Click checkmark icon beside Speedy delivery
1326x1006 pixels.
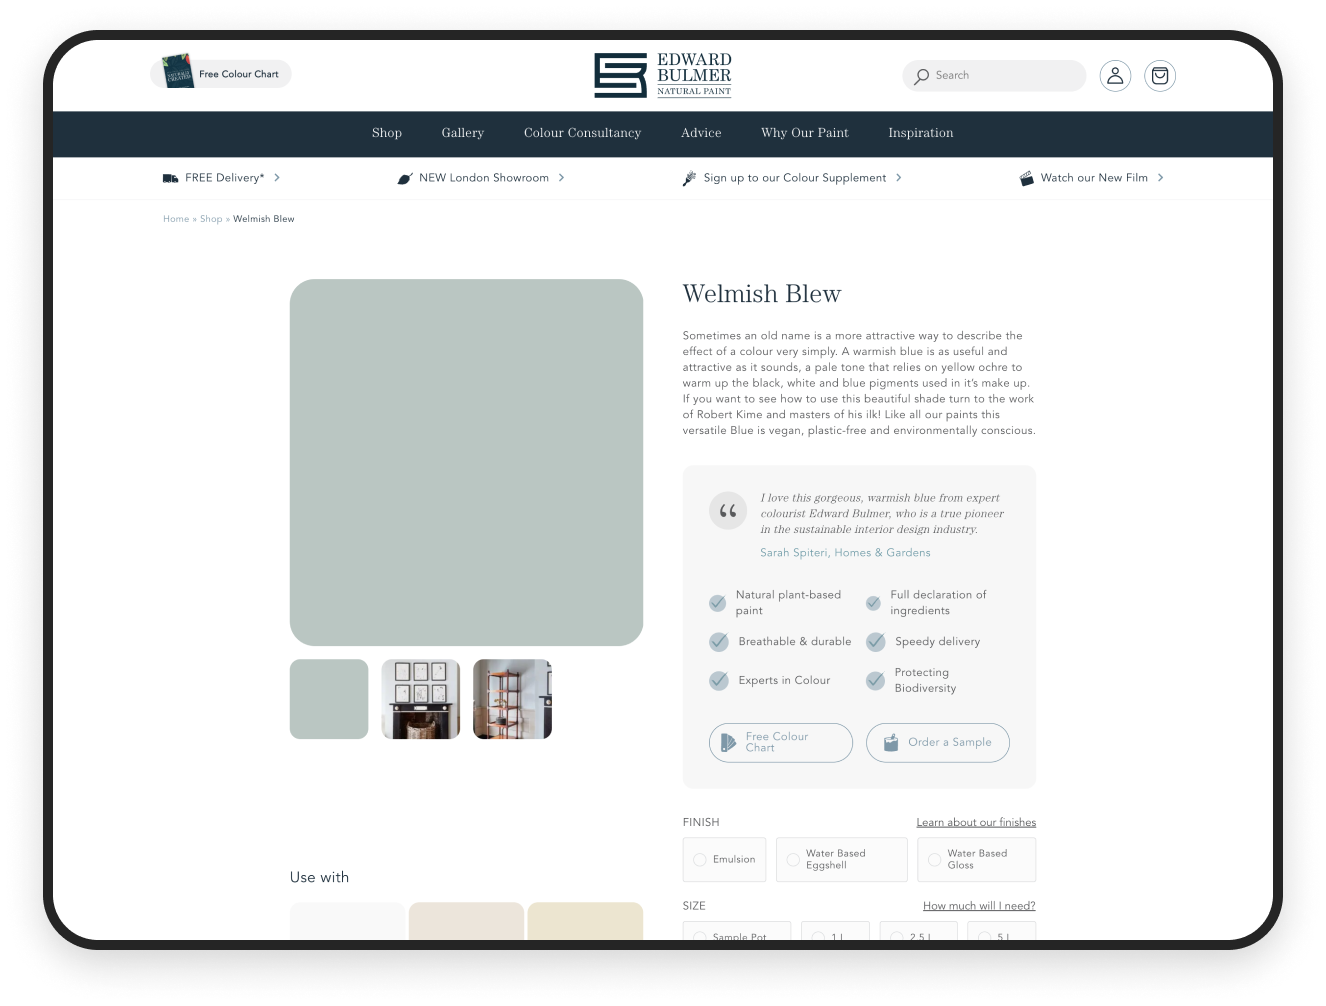876,642
